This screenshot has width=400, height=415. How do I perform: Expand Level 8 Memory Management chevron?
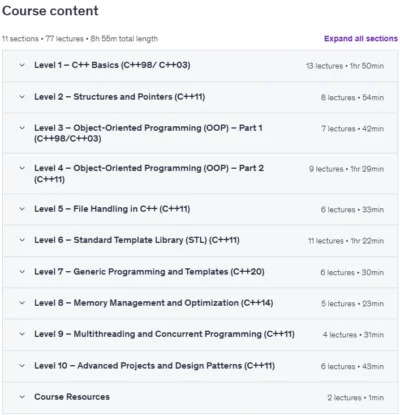point(22,303)
